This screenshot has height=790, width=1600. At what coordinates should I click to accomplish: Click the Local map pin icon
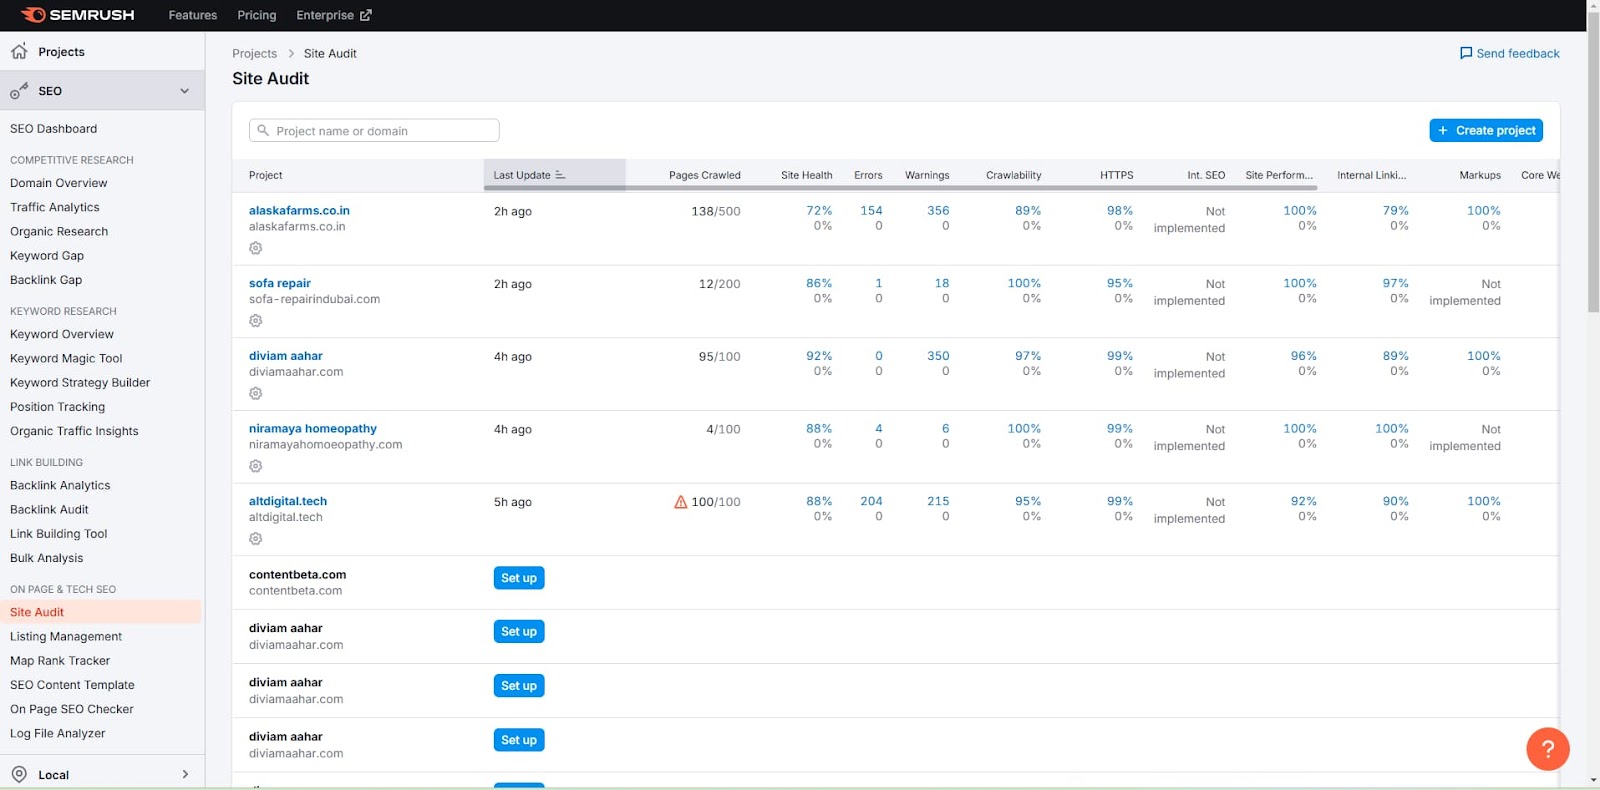point(19,774)
